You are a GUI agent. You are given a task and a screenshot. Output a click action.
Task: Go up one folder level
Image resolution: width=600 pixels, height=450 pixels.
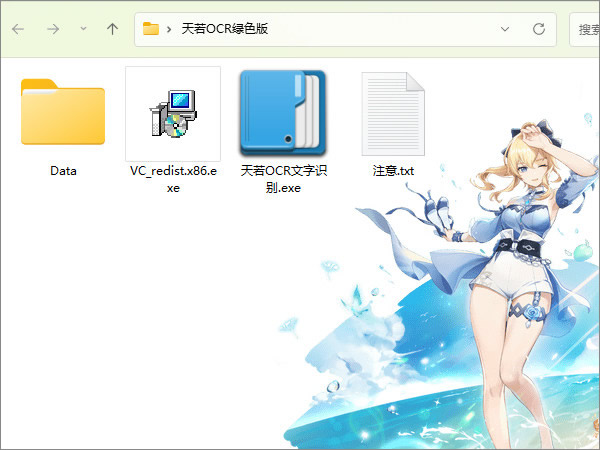point(112,29)
